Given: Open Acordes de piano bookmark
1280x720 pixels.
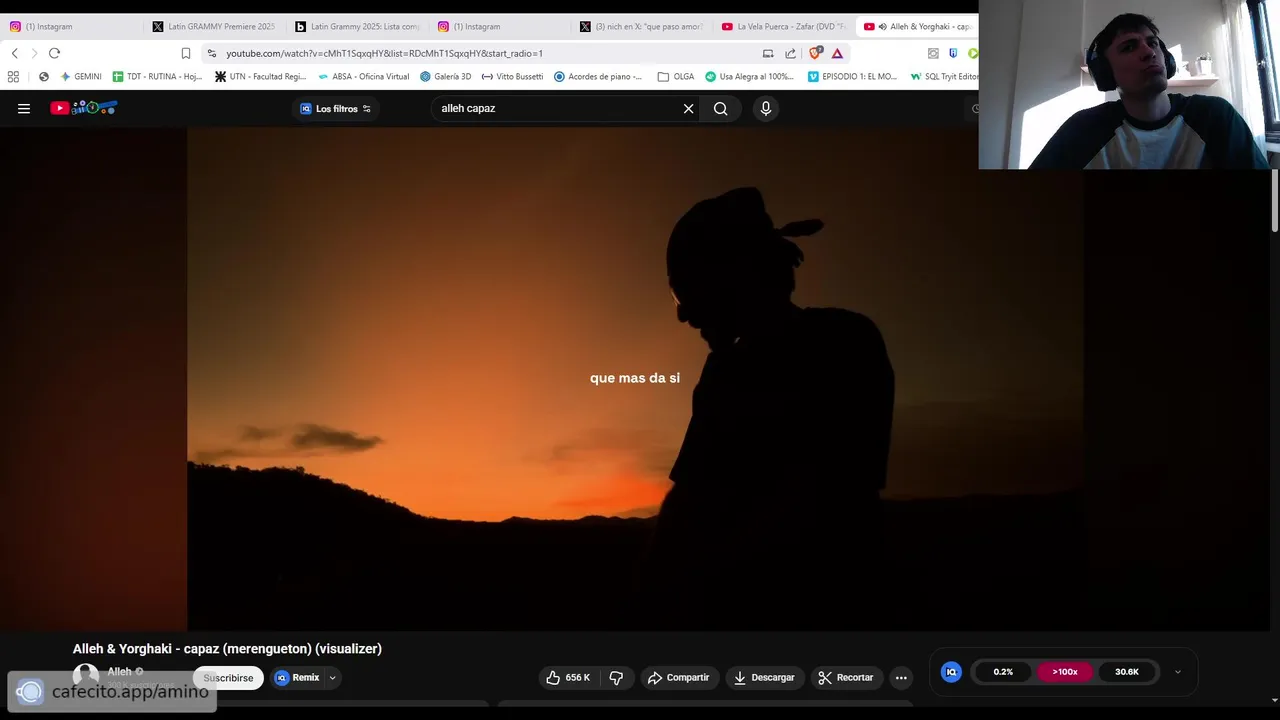Looking at the screenshot, I should pyautogui.click(x=598, y=76).
